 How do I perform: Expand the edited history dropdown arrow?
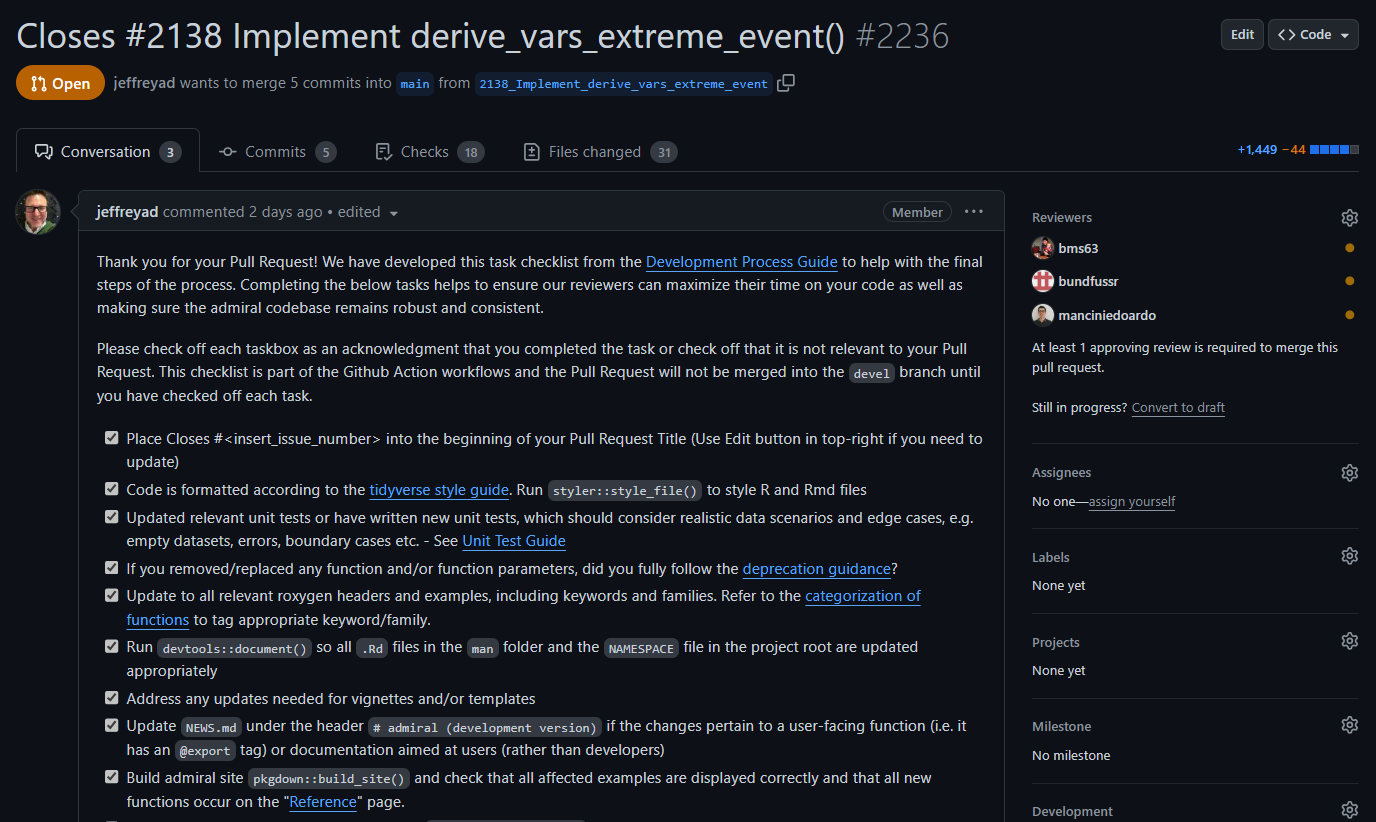point(393,213)
